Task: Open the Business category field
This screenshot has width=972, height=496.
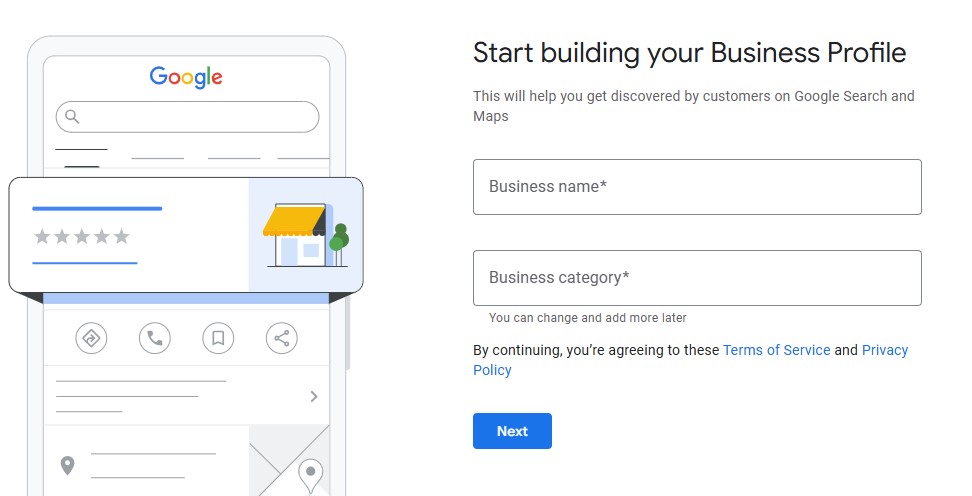Action: pos(697,278)
